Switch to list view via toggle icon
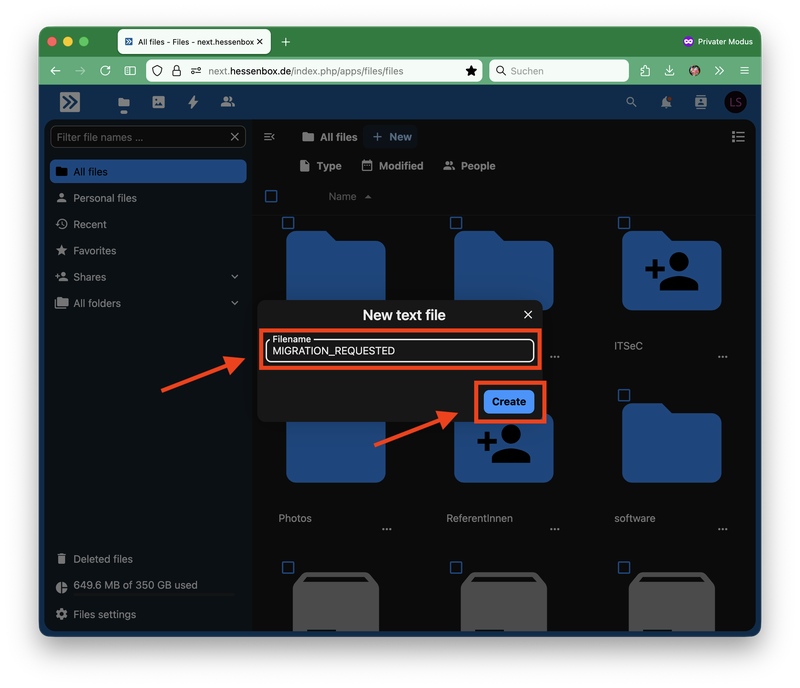This screenshot has width=800, height=688. pyautogui.click(x=738, y=137)
